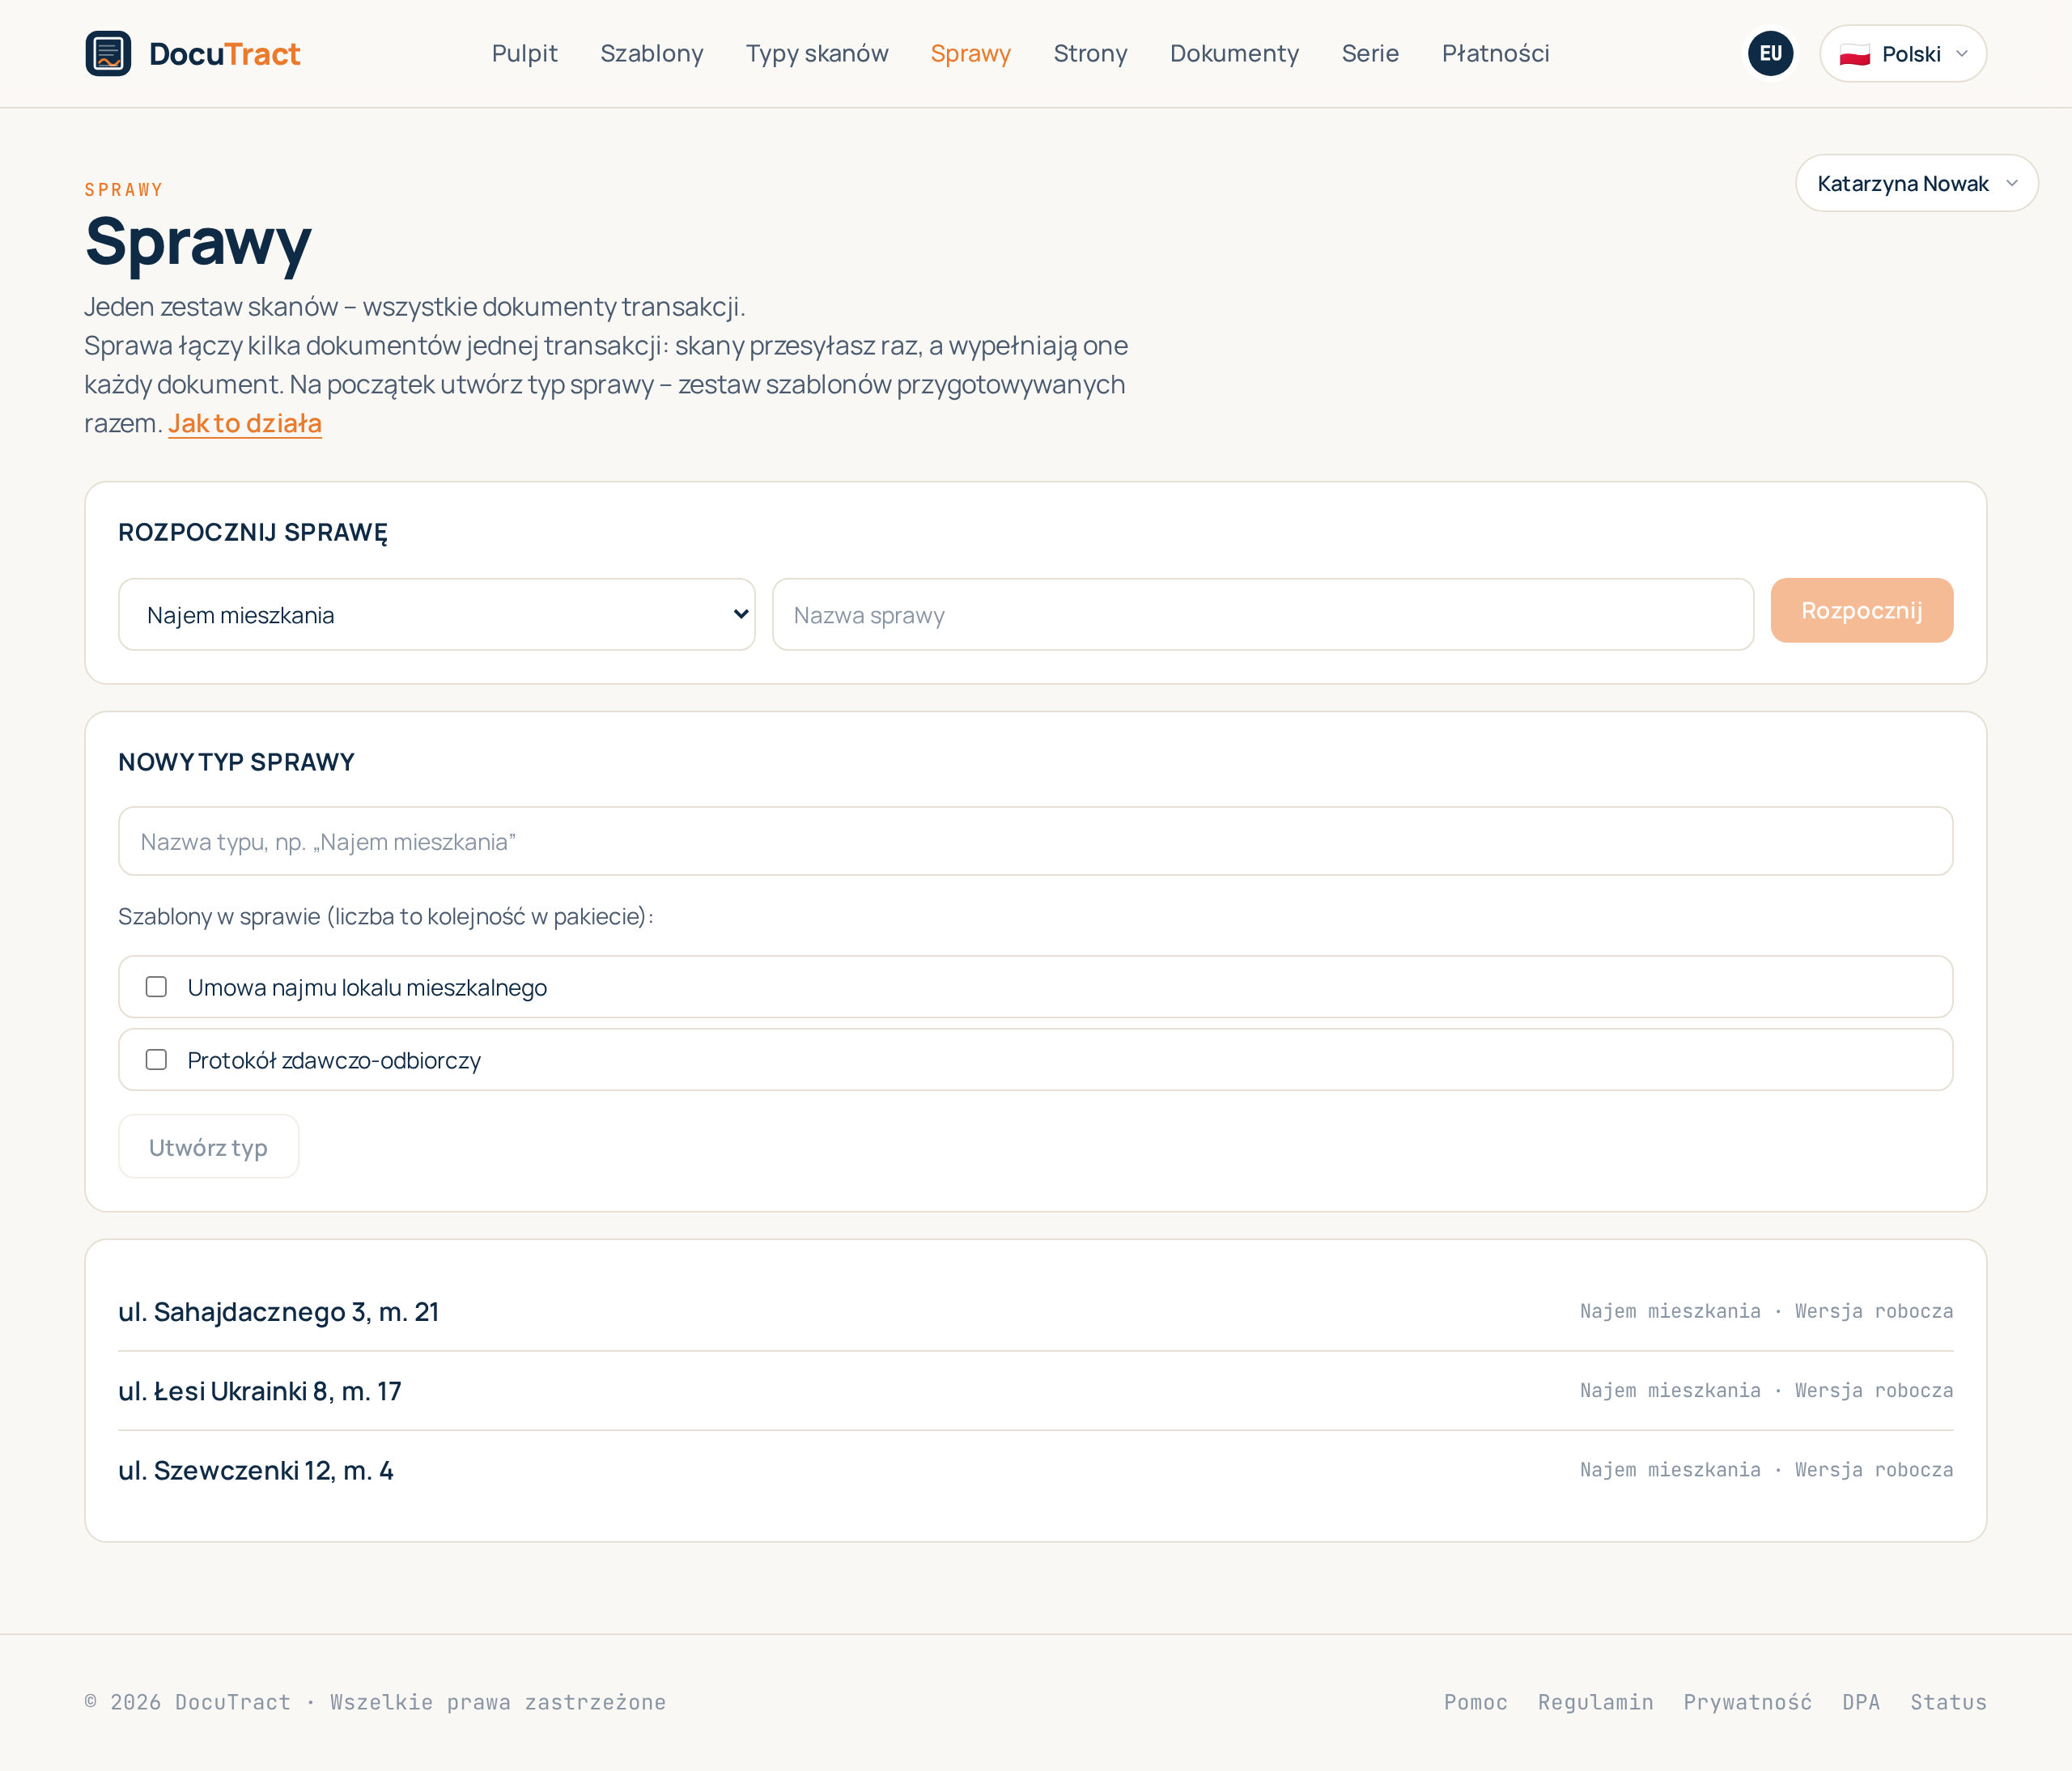Click the DocuTract logo icon

point(108,53)
